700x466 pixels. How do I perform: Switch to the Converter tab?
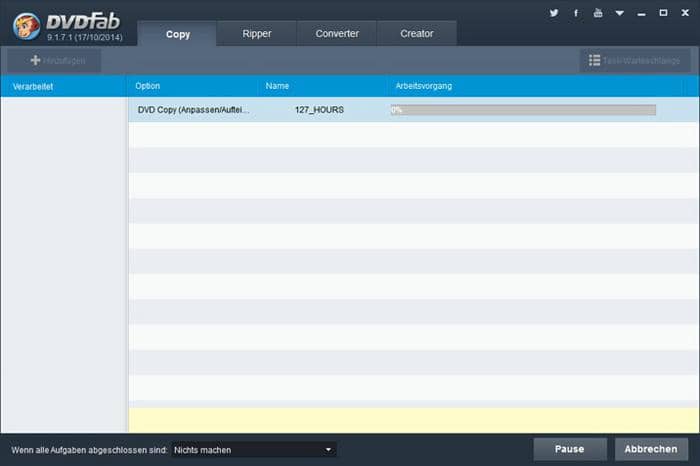(337, 33)
